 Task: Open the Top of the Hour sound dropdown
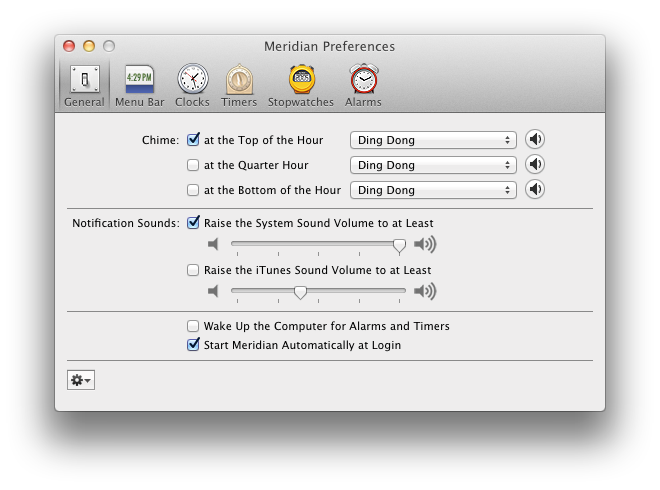(433, 140)
